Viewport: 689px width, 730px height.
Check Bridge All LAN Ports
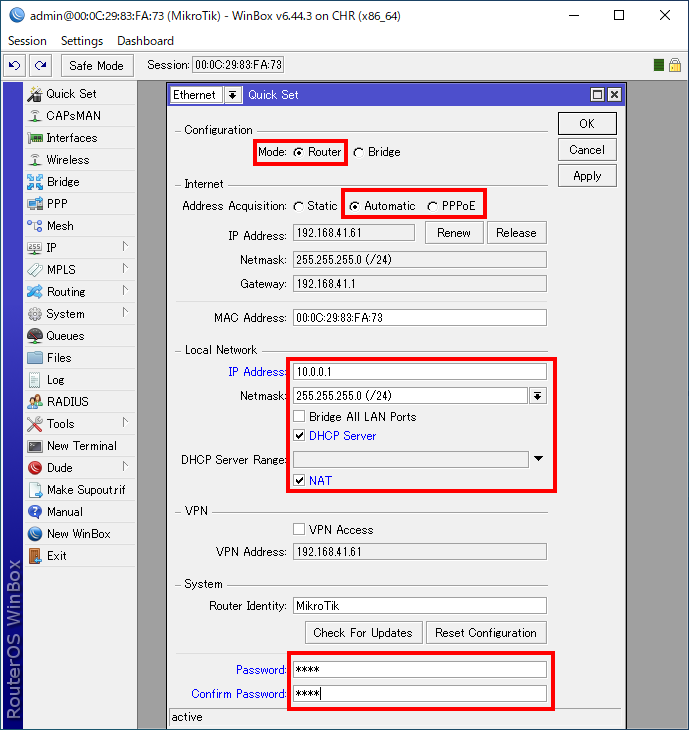pos(299,416)
